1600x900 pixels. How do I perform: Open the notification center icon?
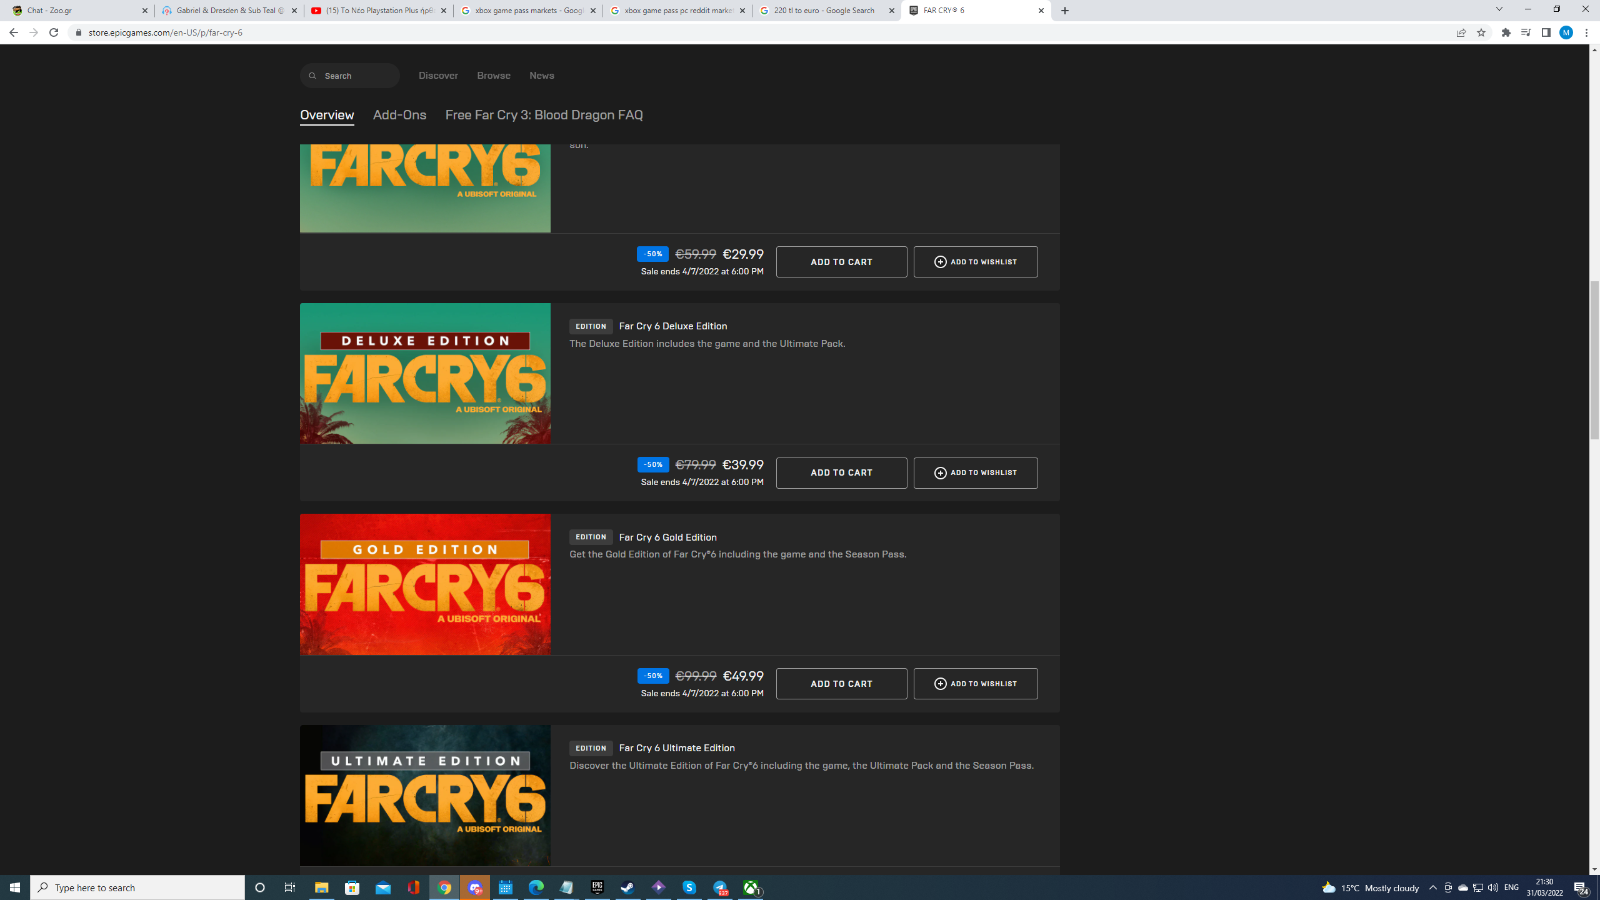pyautogui.click(x=1581, y=887)
